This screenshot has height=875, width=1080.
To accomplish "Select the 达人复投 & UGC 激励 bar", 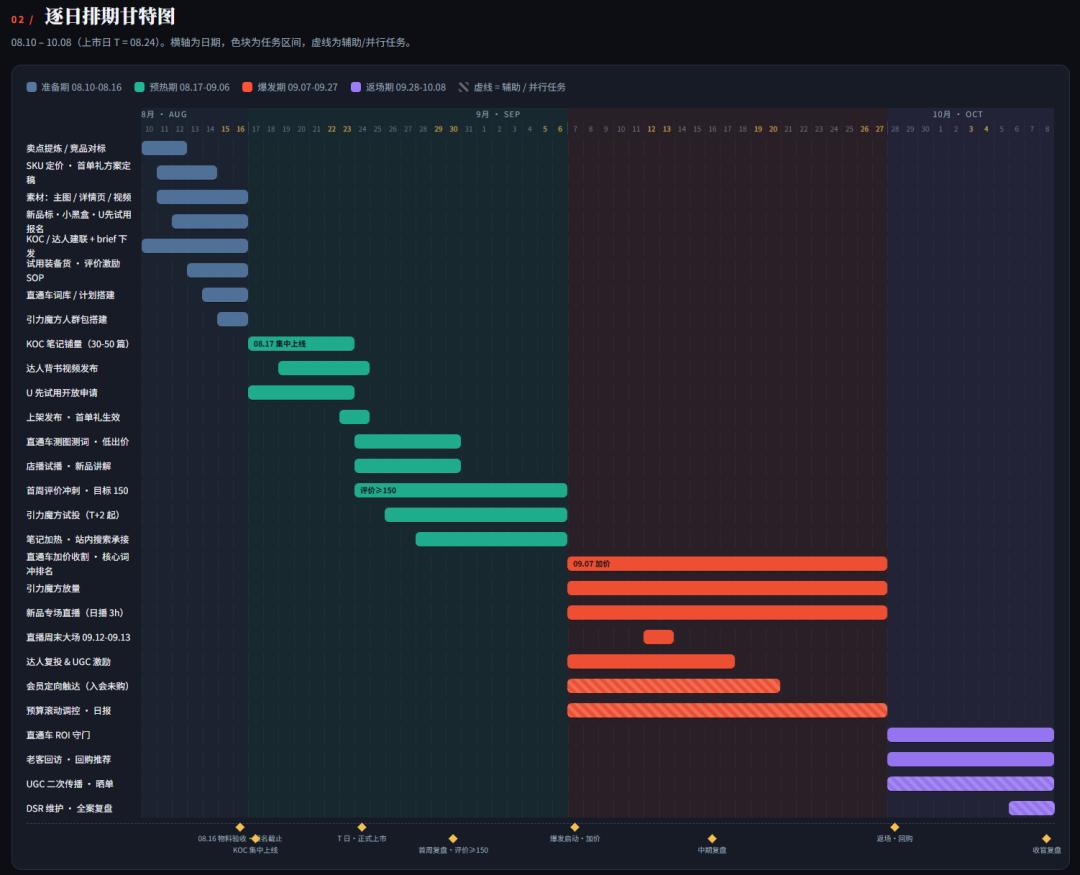I will pos(651,661).
